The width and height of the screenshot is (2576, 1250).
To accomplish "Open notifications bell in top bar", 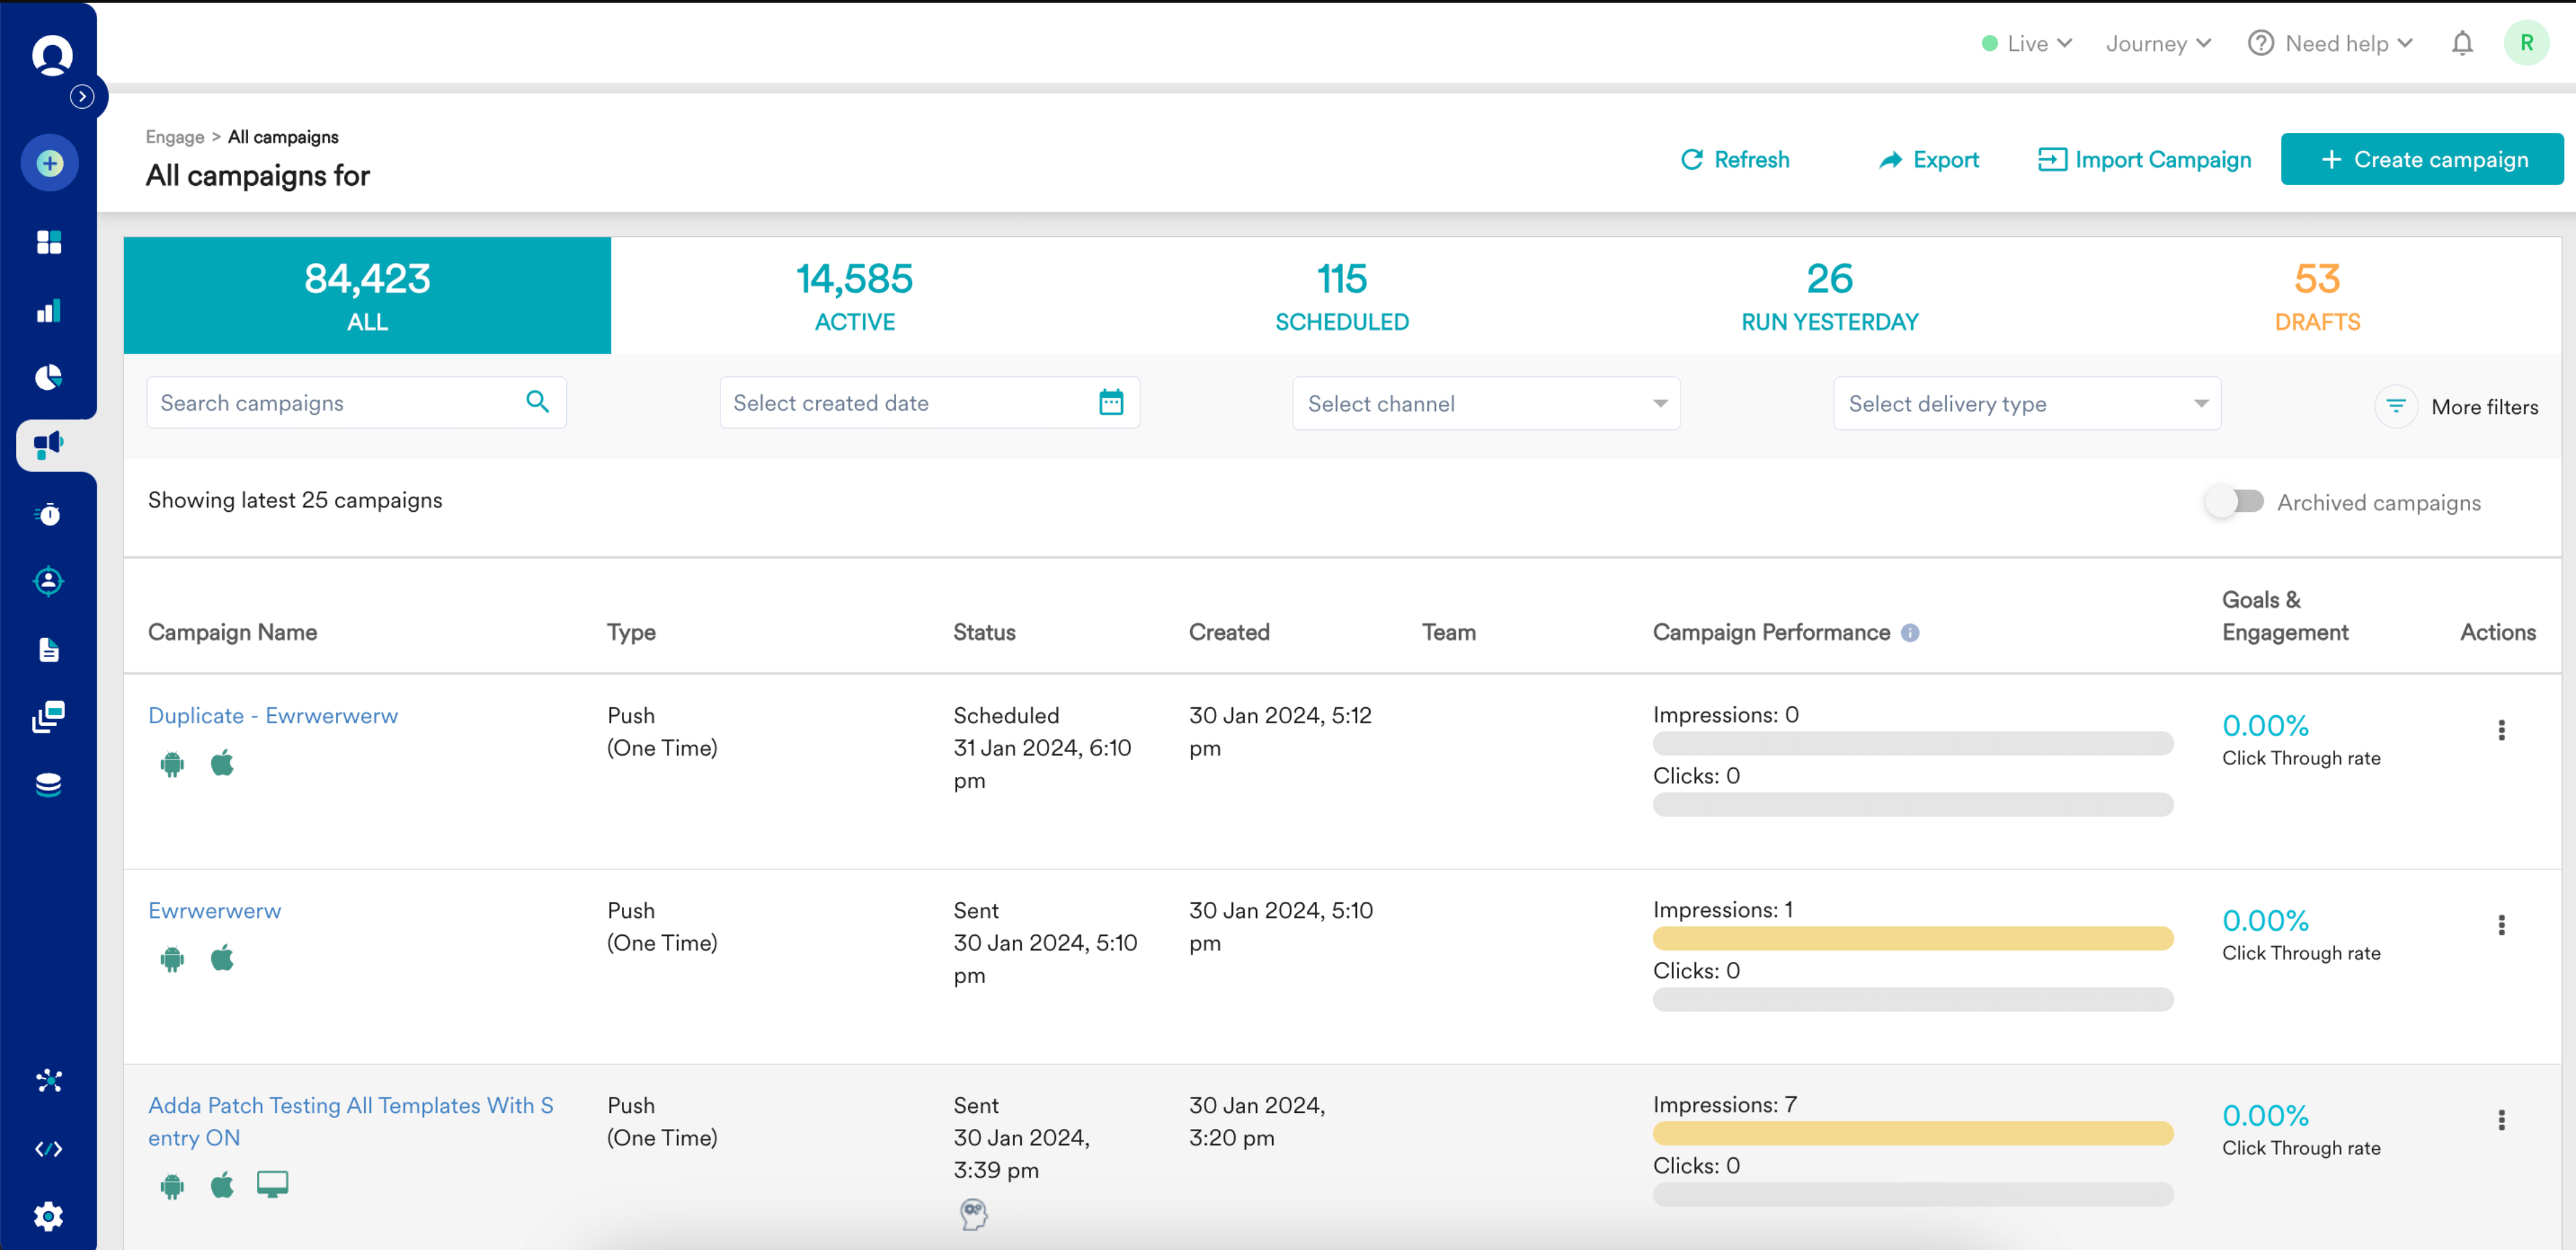I will click(2462, 43).
